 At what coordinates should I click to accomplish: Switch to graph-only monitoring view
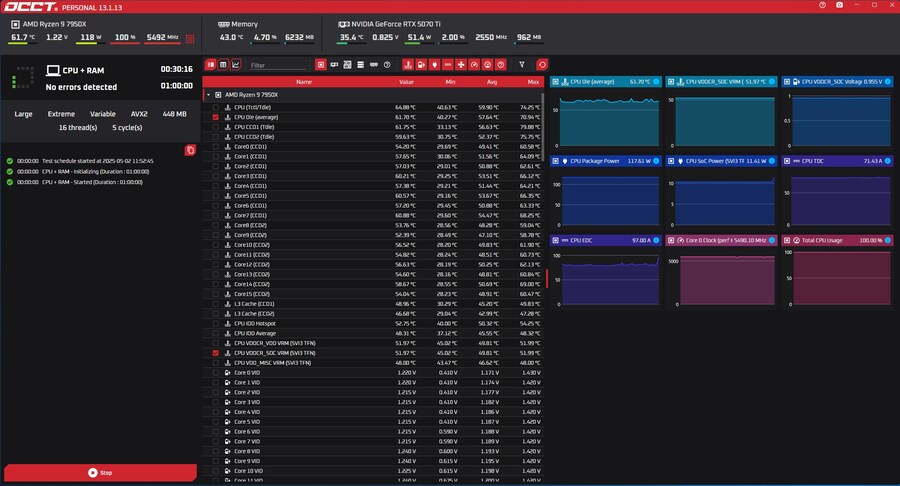(236, 64)
